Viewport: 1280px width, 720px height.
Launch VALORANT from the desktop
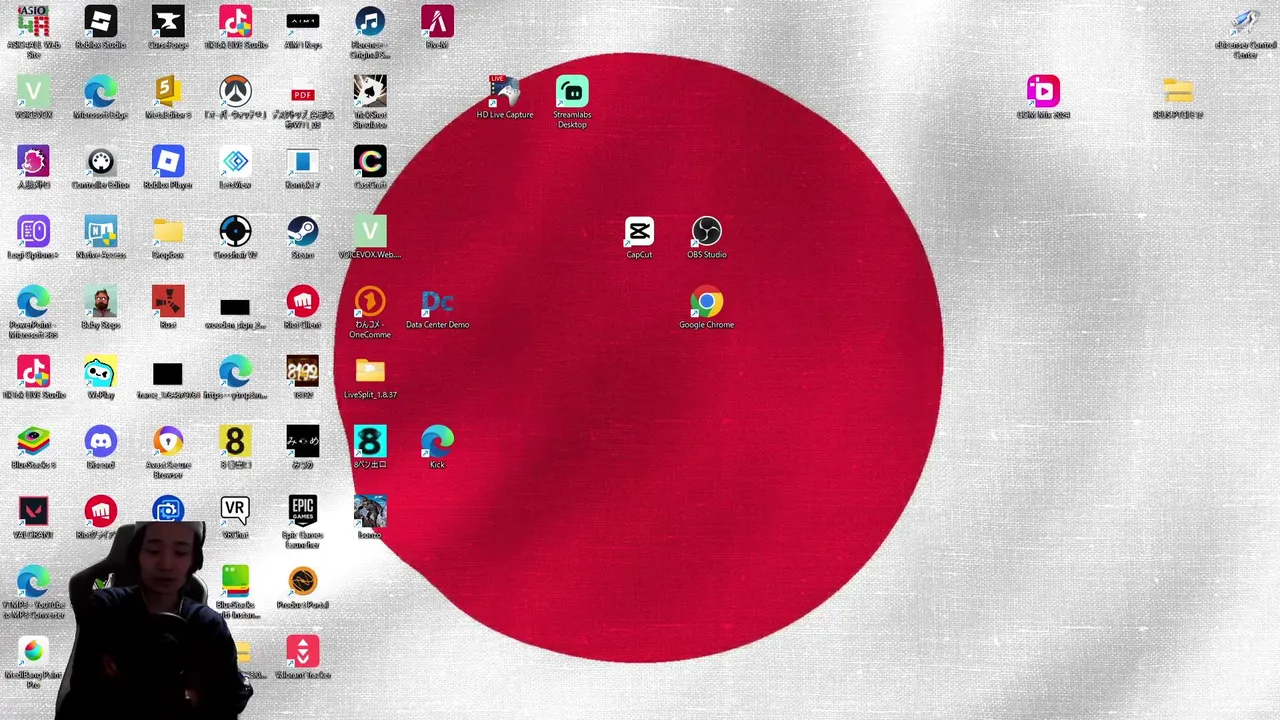coord(33,512)
